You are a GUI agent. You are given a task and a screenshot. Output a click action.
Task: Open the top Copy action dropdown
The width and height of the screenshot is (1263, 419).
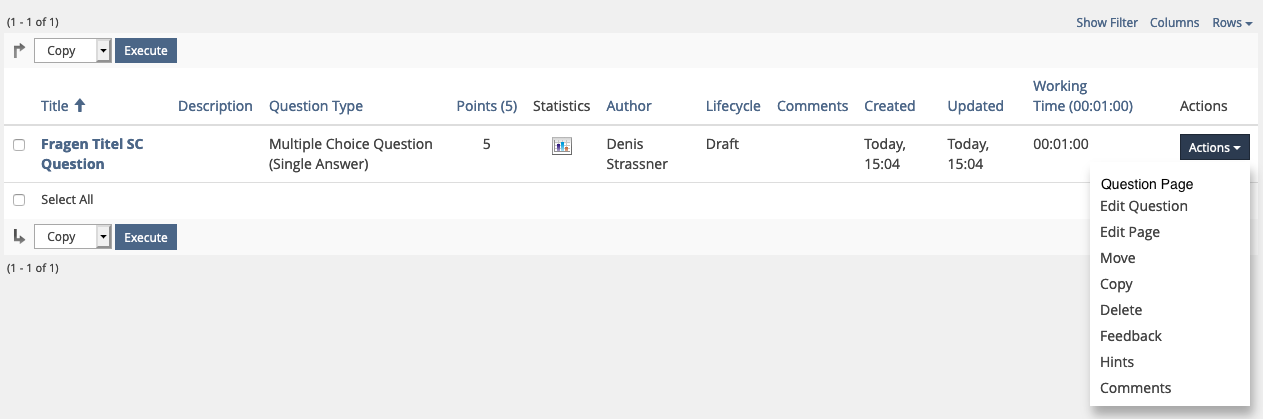point(73,51)
